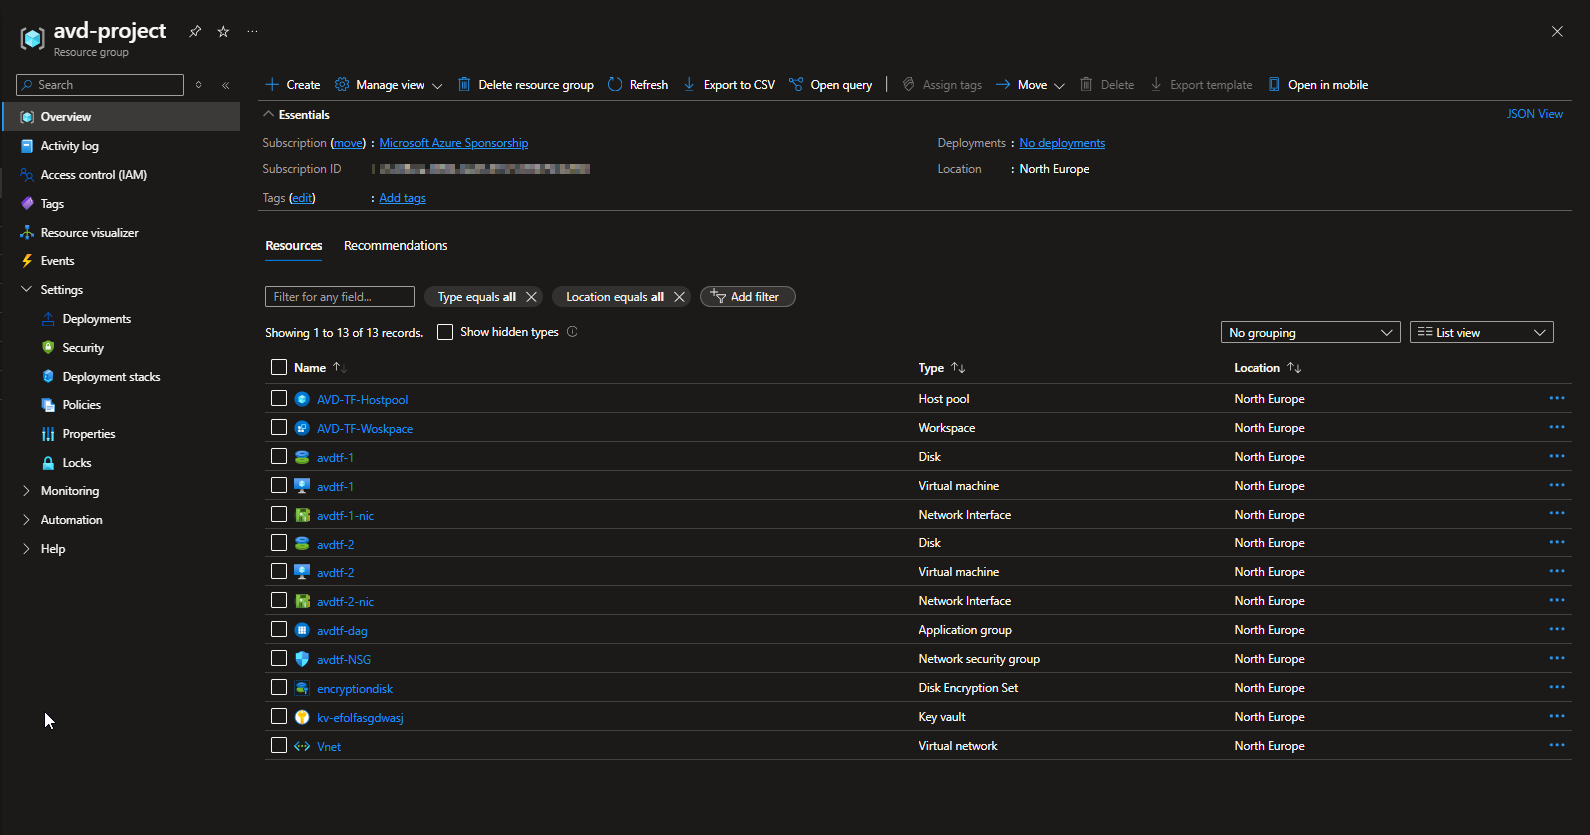Expand the Monitoring section in sidebar
The width and height of the screenshot is (1590, 835).
click(x=69, y=491)
